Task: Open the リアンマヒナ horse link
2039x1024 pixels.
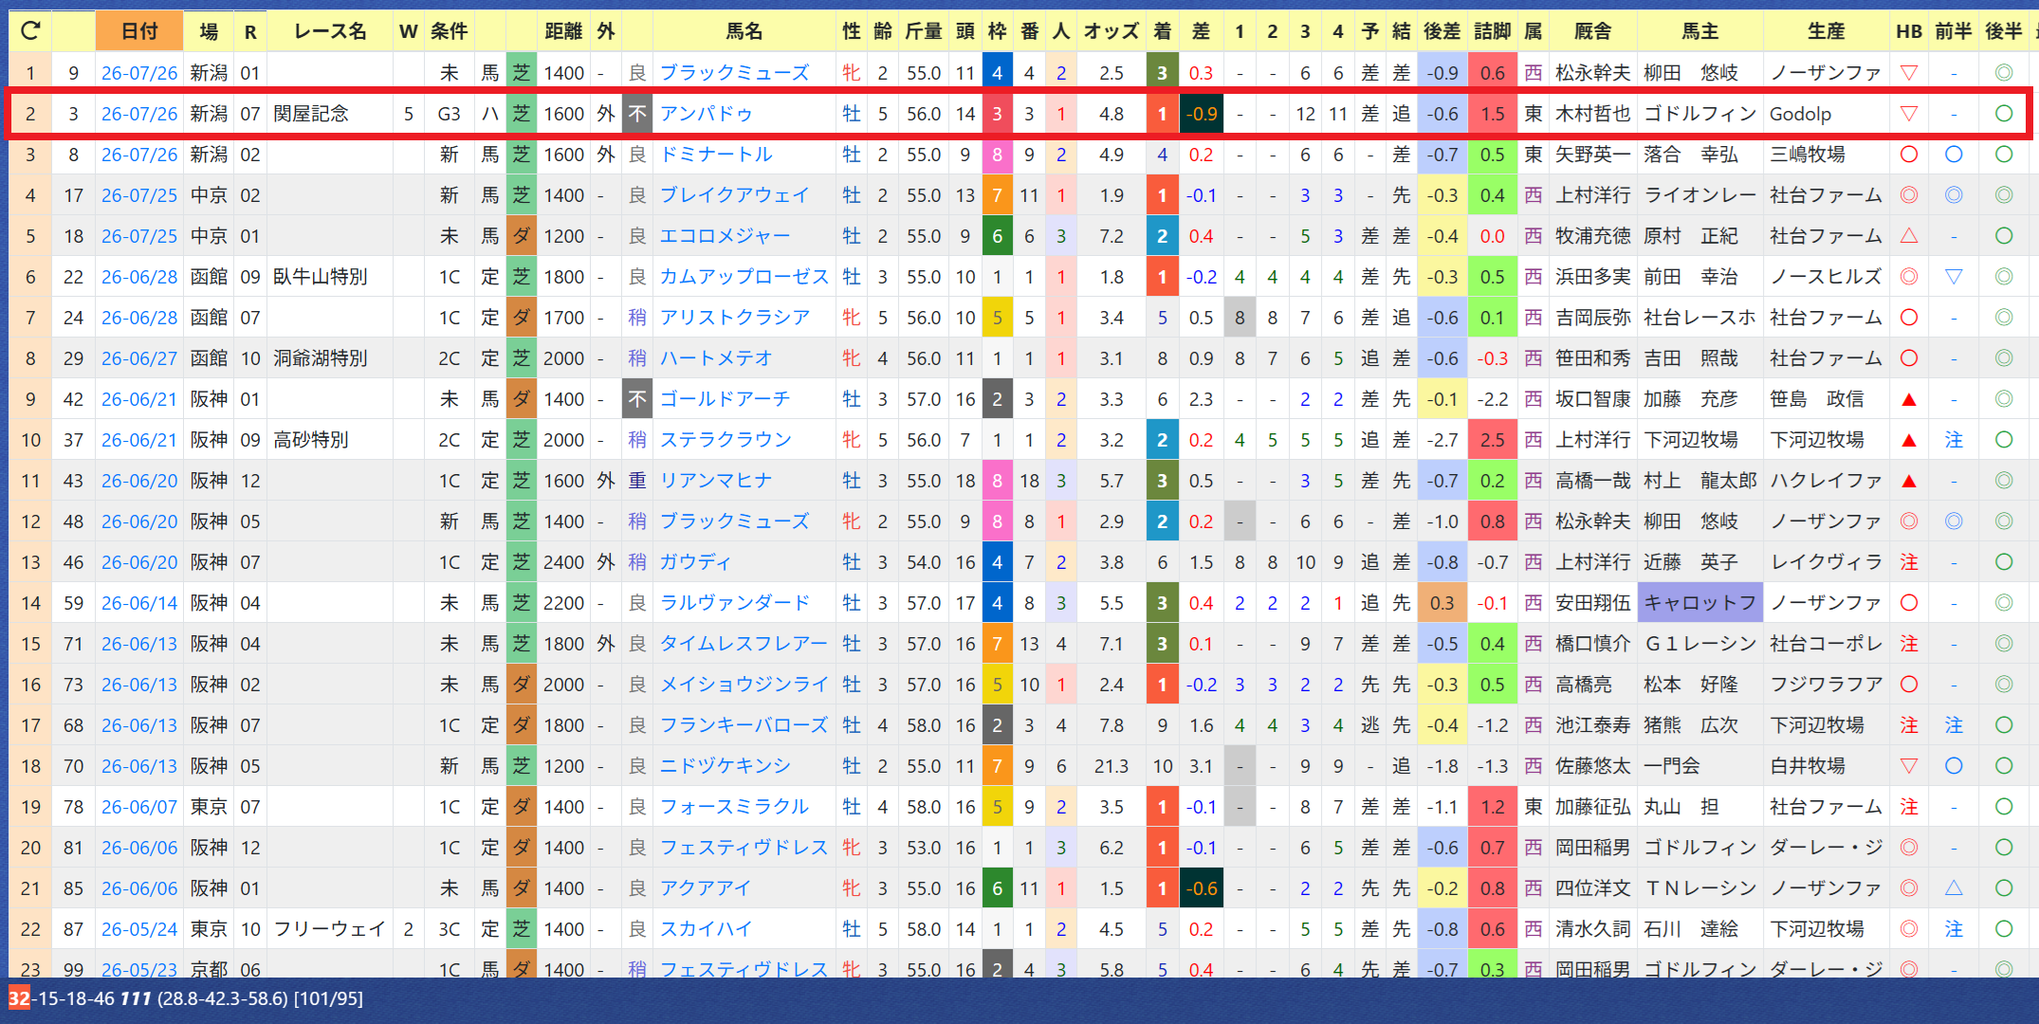Action: click(716, 481)
